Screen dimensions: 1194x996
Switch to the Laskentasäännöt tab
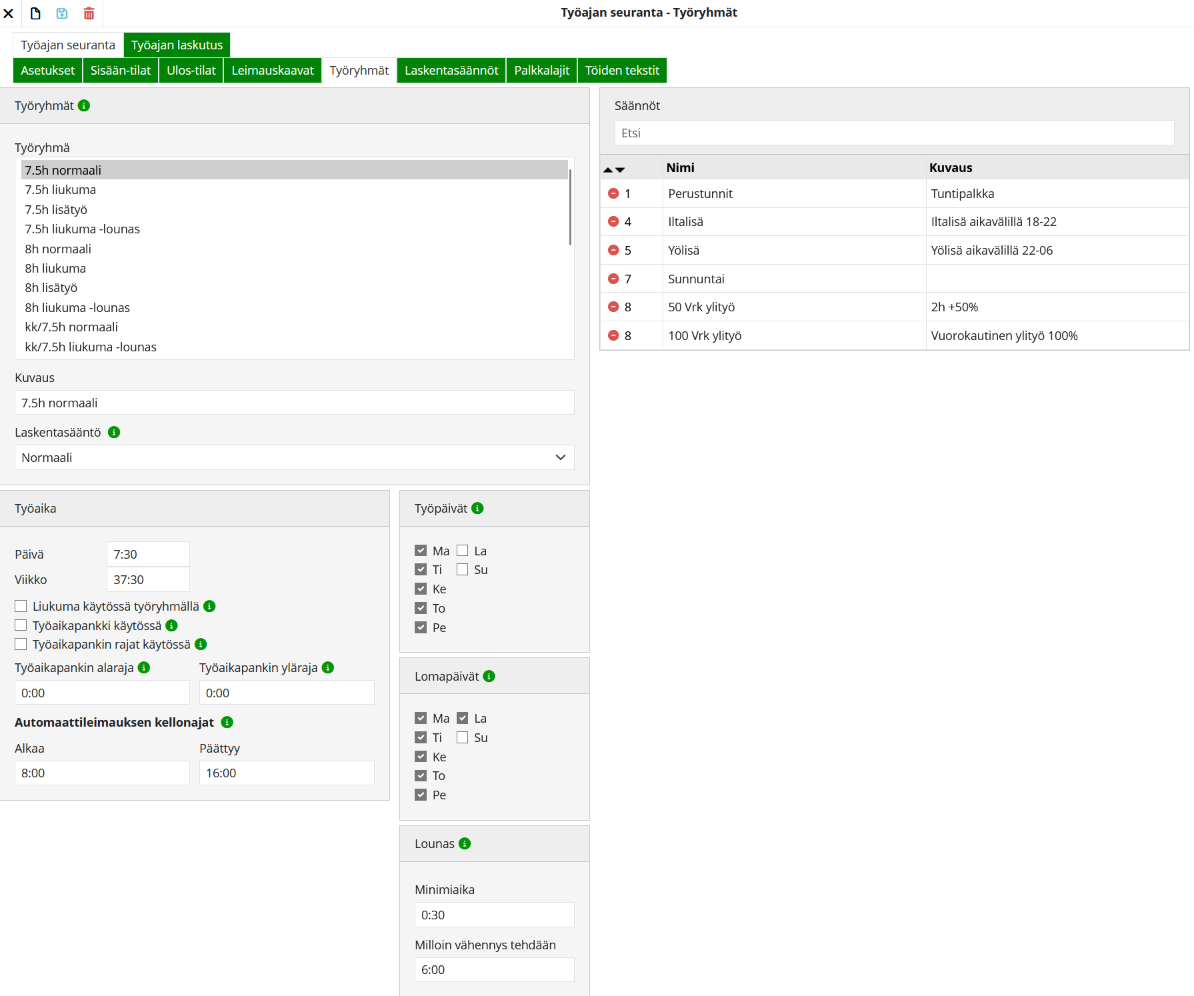(451, 70)
